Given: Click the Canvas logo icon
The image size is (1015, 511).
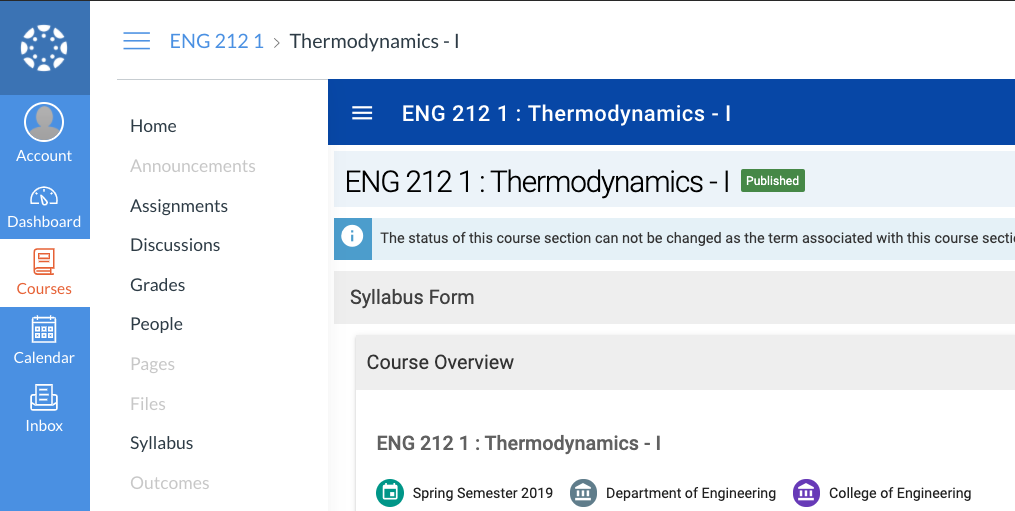Looking at the screenshot, I should (x=44, y=47).
